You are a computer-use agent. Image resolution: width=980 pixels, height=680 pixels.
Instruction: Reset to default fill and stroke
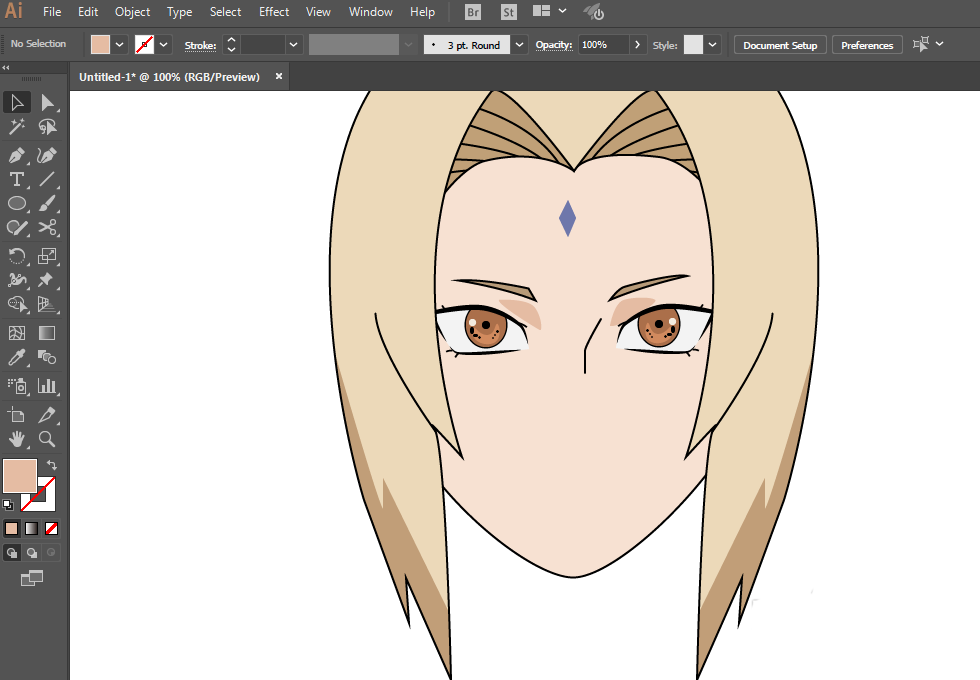pos(8,504)
